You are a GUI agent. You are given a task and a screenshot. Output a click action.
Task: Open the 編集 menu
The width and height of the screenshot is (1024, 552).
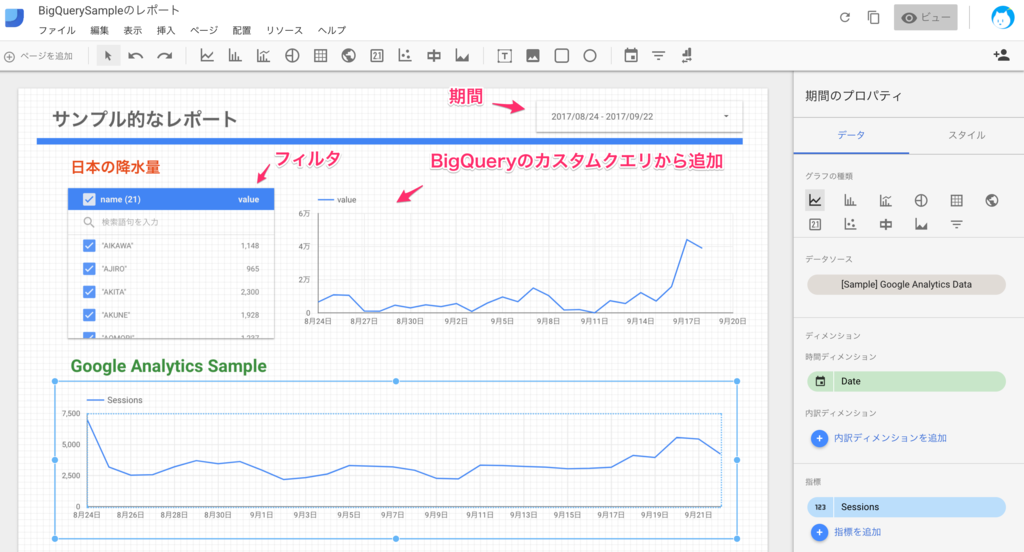(99, 30)
